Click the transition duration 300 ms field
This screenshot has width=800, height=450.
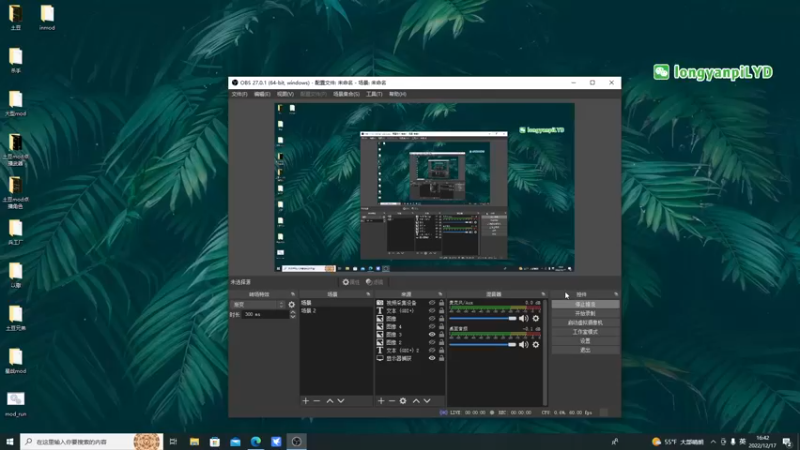[265, 315]
